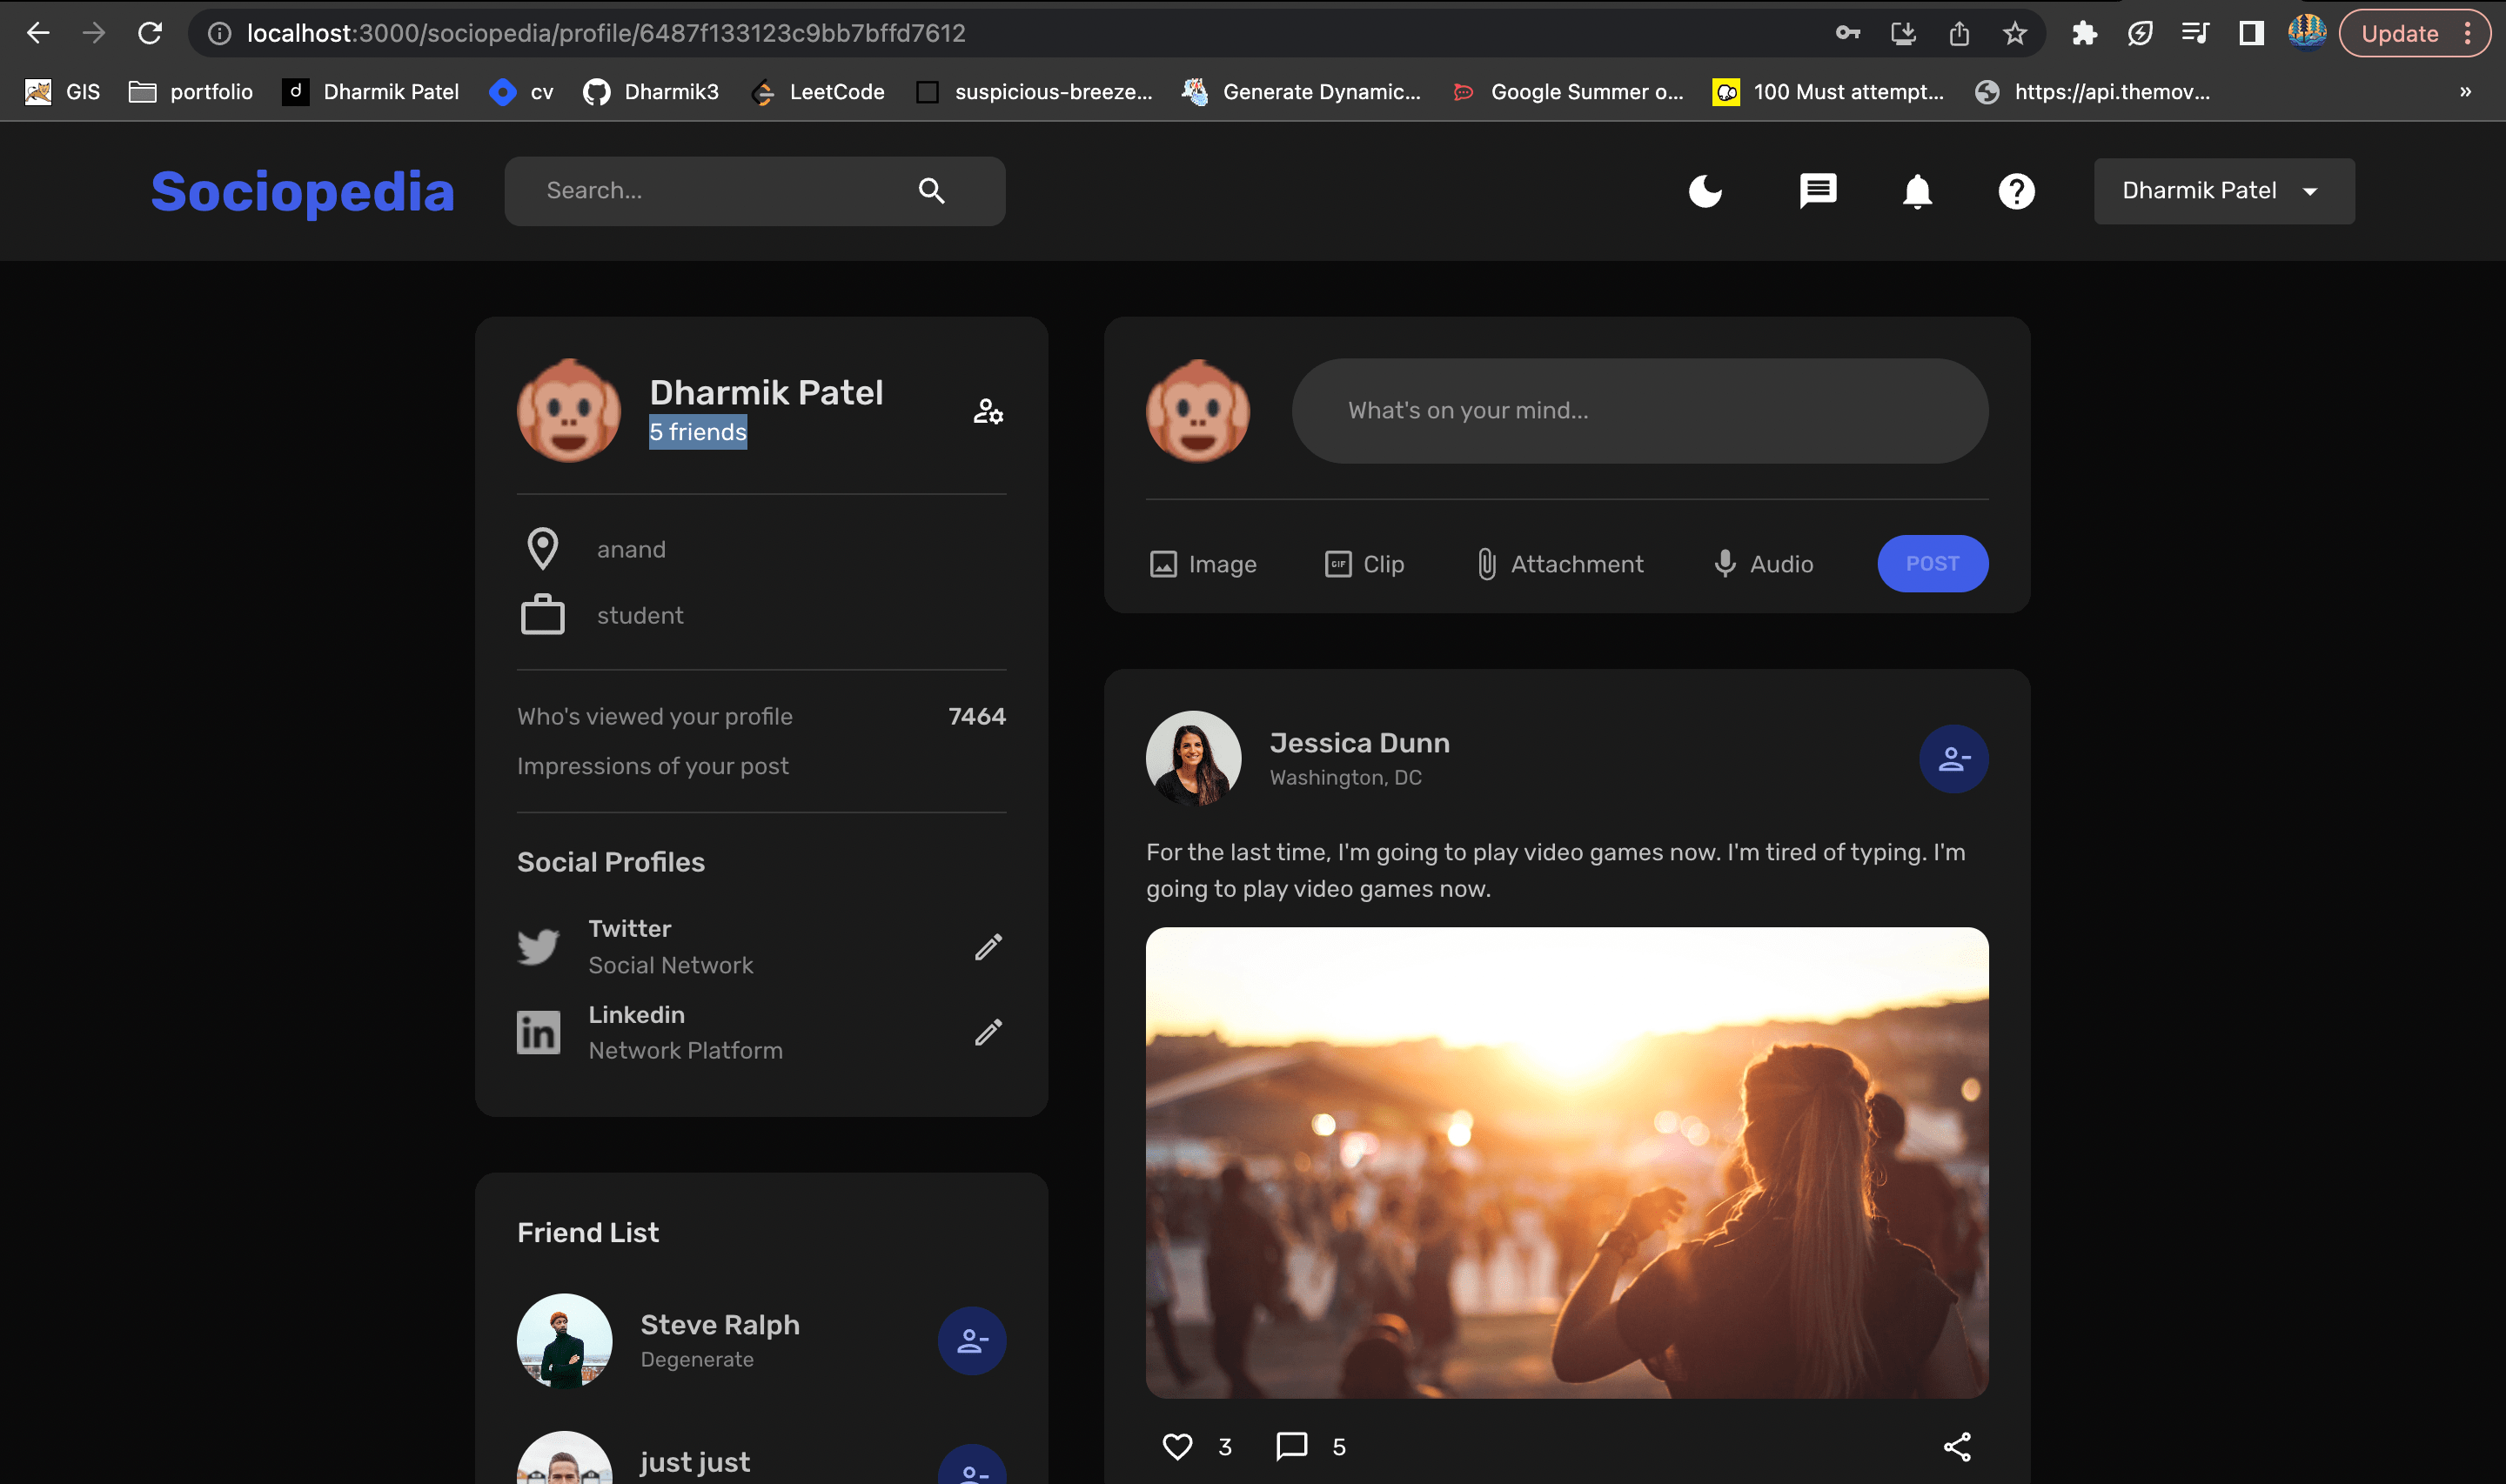Viewport: 2506px width, 1484px height.
Task: Remove Jessica Dunn as friend
Action: (1953, 759)
